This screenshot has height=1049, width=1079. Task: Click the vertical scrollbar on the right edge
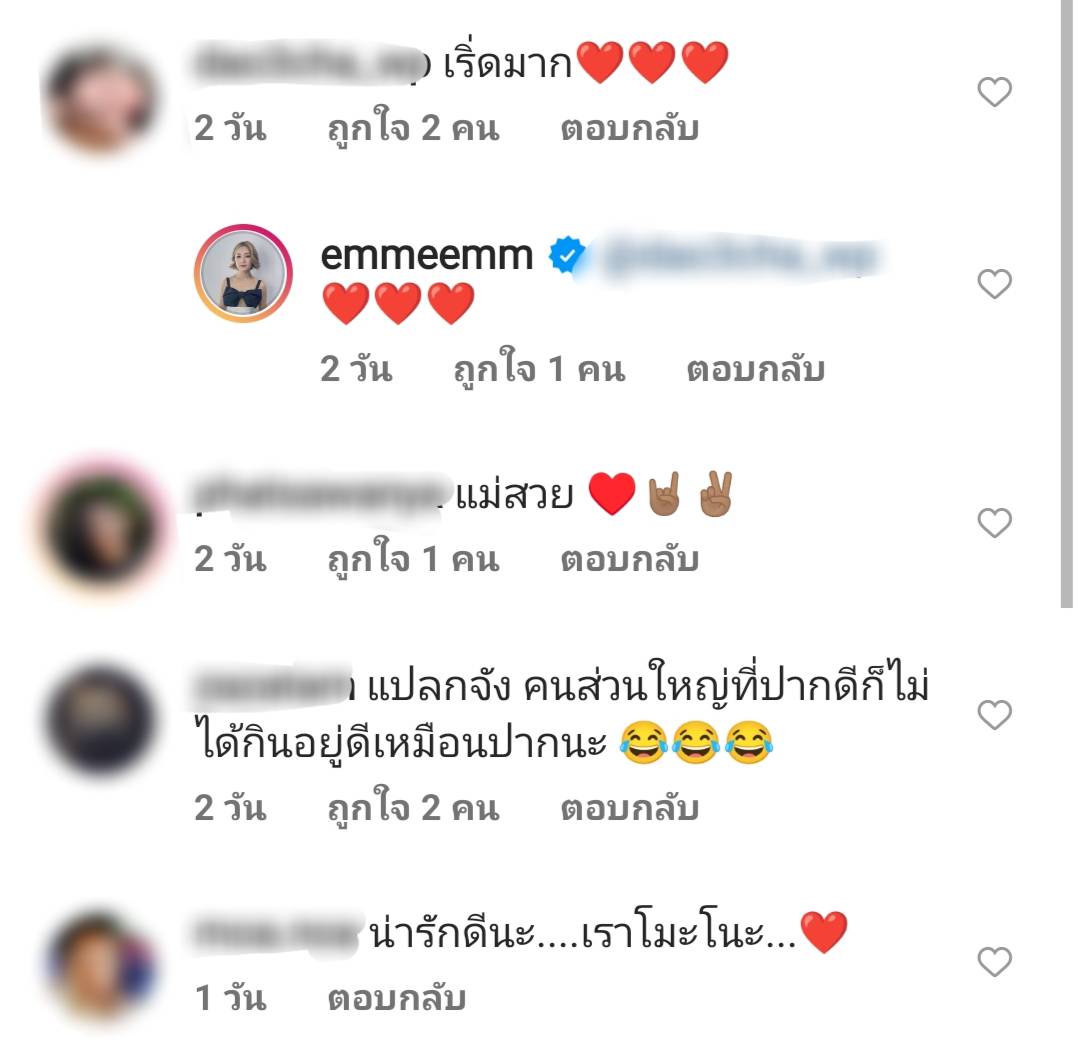(1067, 303)
